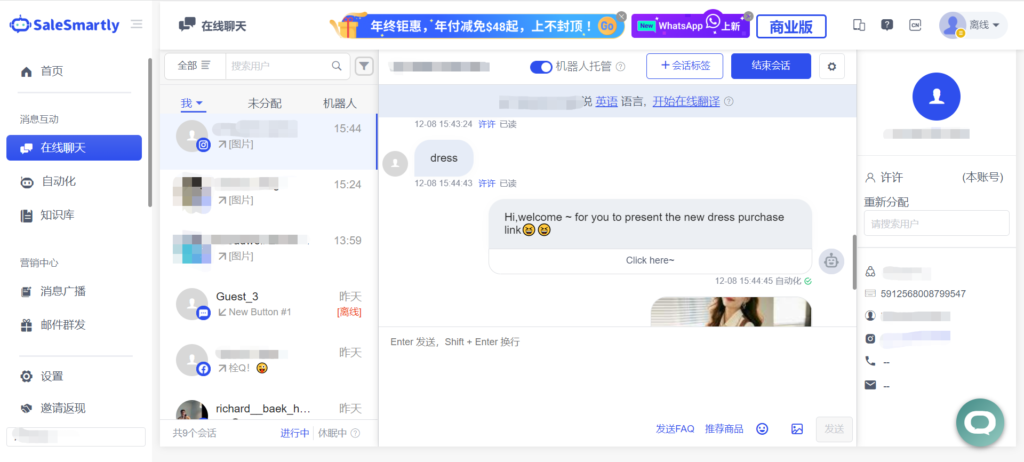Click the 商业版 business edition button
This screenshot has height=462, width=1024.
point(791,27)
